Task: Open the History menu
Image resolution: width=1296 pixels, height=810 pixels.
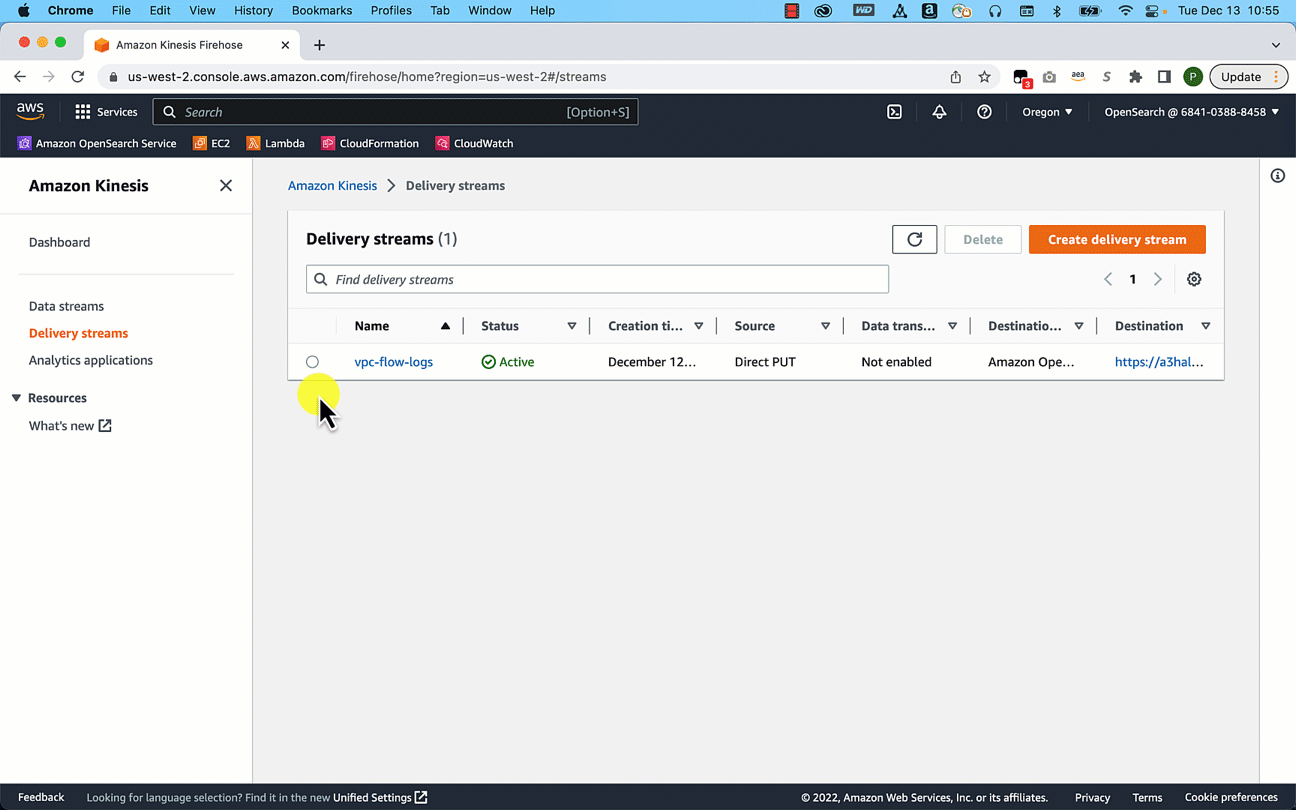Action: click(x=253, y=10)
